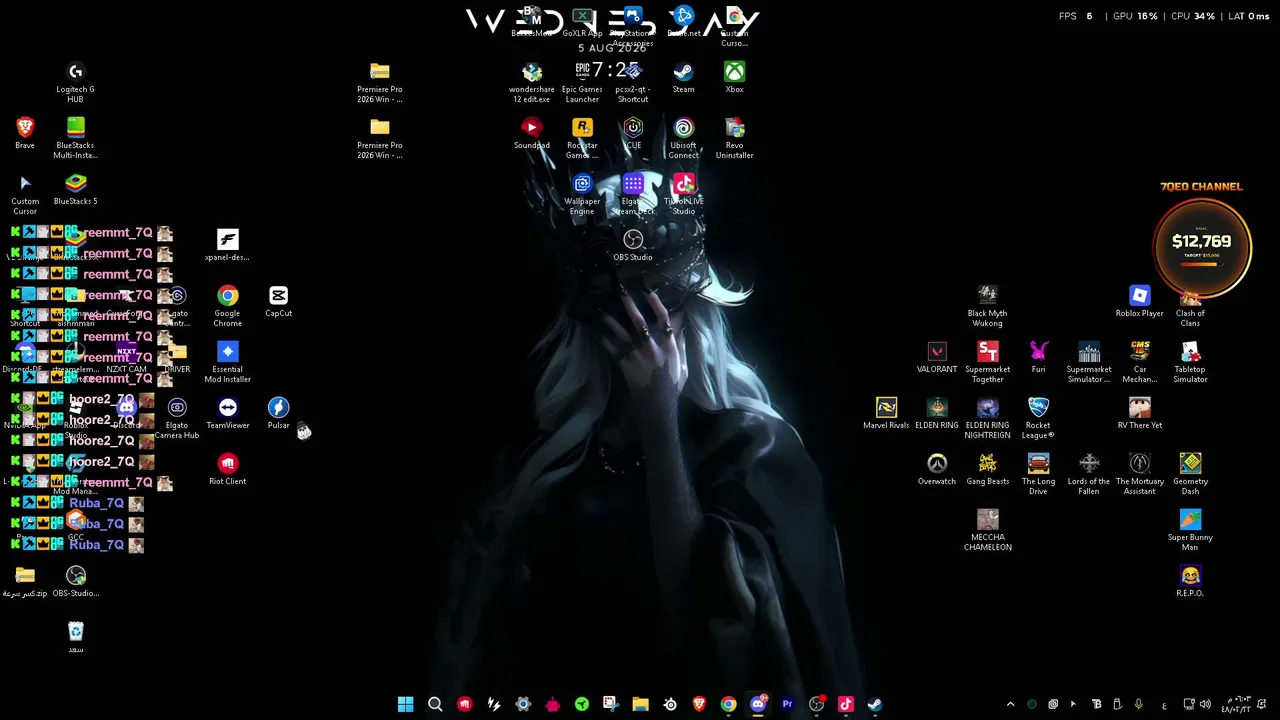1280x720 pixels.
Task: Open the Ubisoft Connect desktop icon
Action: click(683, 128)
